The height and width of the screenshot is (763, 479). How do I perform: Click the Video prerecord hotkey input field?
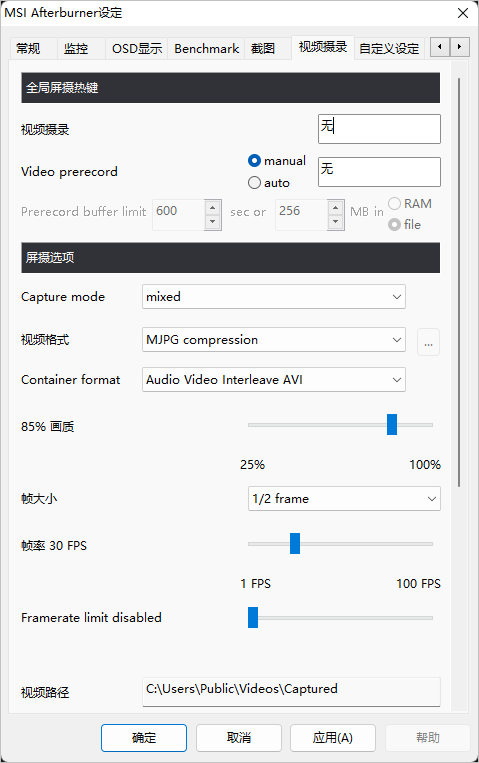(x=379, y=172)
